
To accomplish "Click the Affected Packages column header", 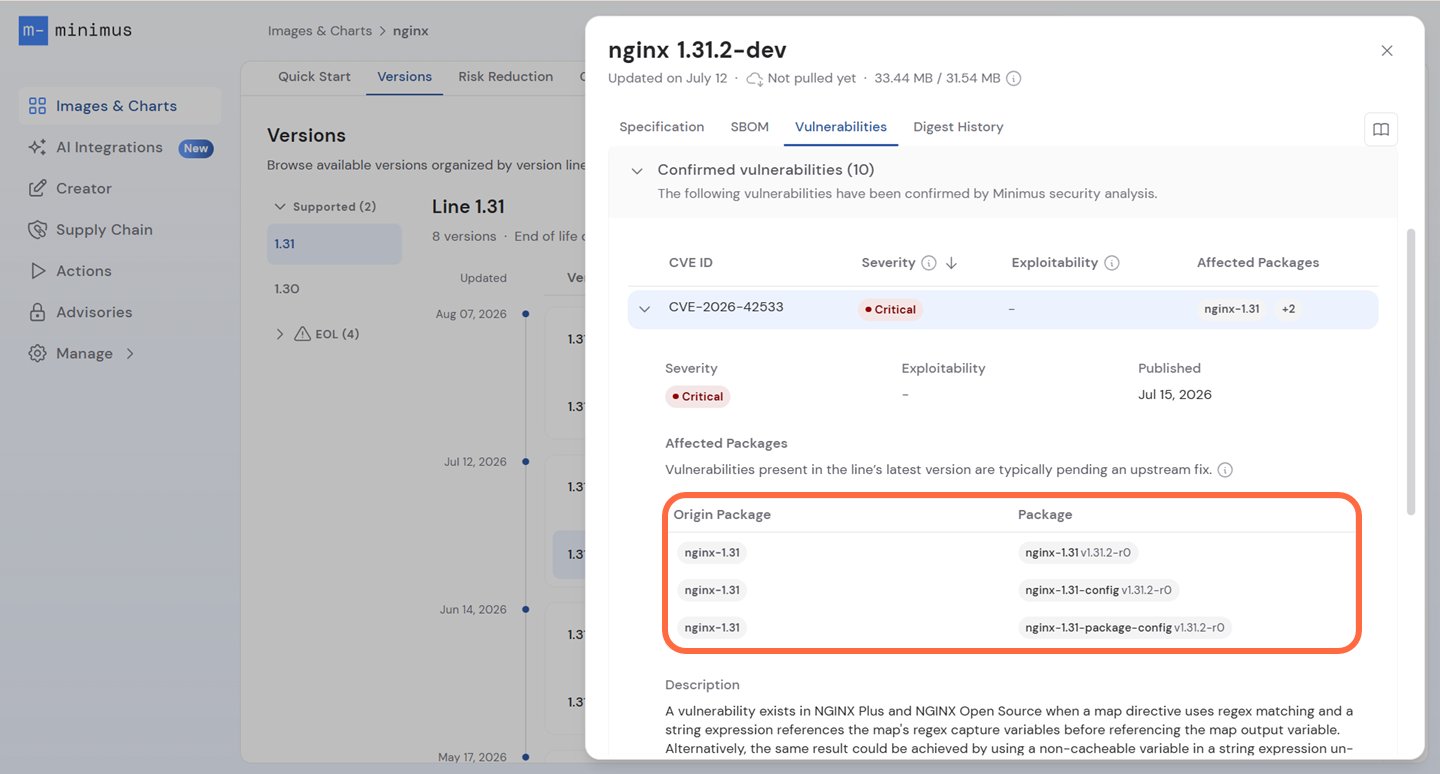I will point(1258,263).
